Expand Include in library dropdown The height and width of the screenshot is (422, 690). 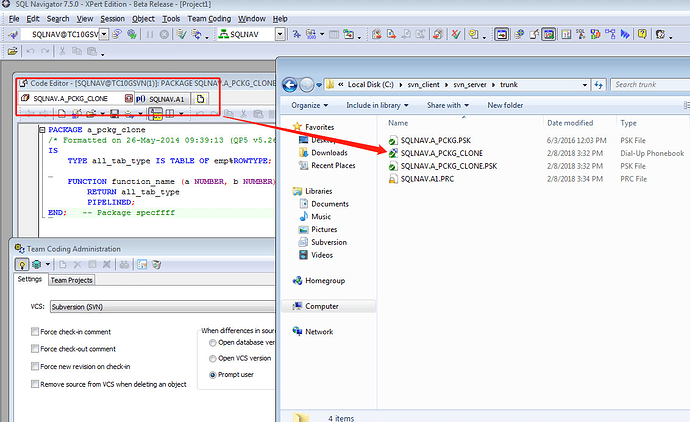point(378,106)
